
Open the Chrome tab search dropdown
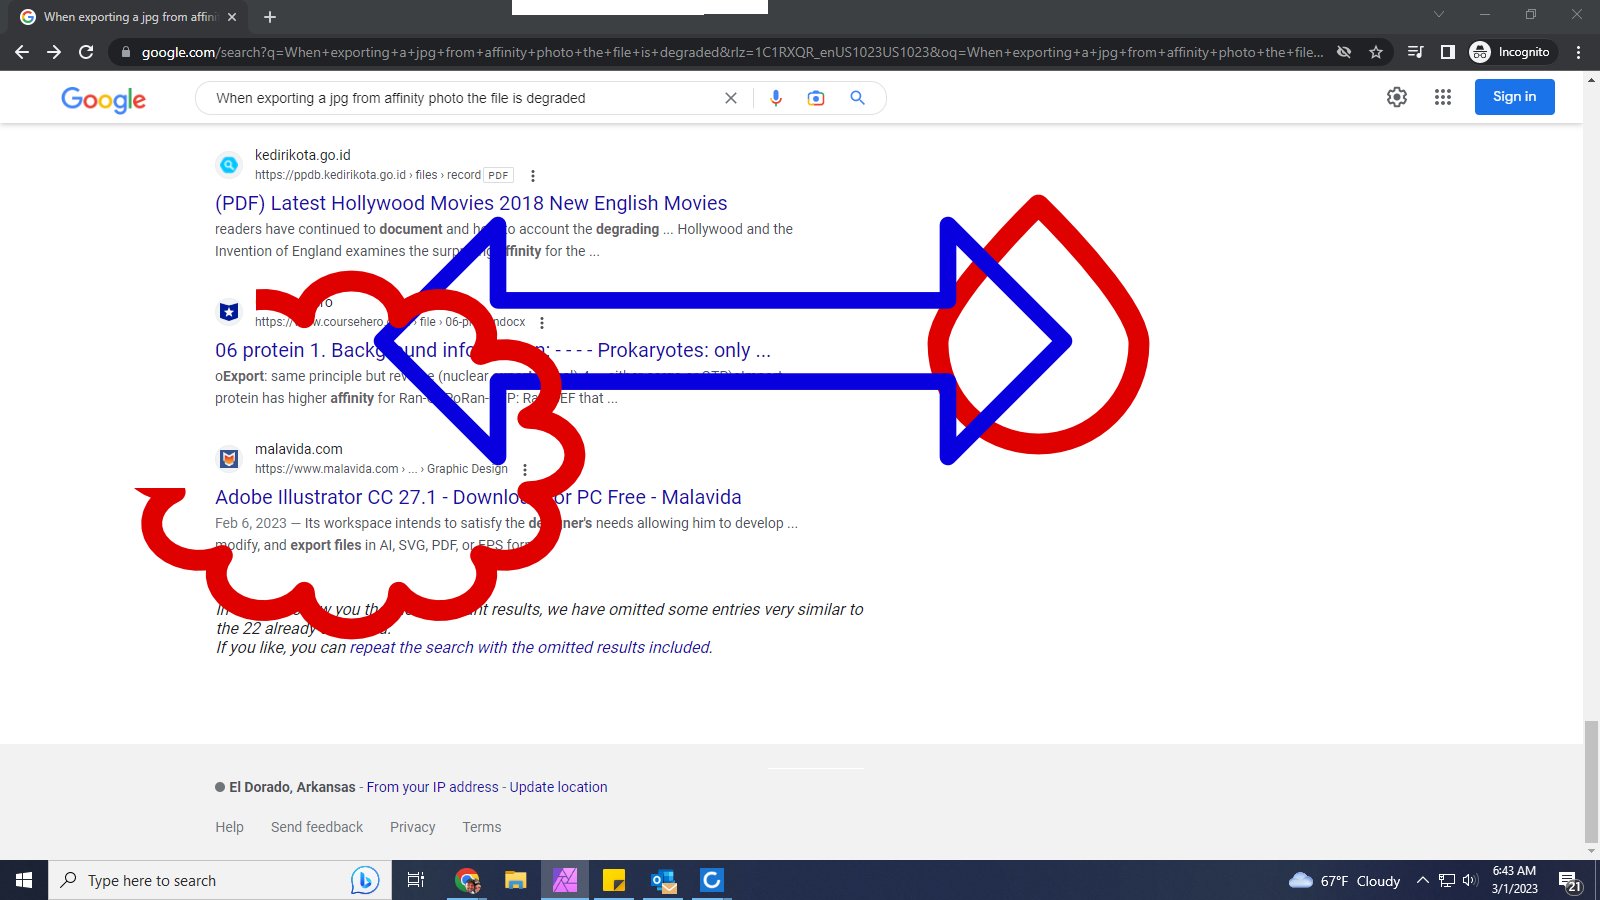pos(1439,15)
